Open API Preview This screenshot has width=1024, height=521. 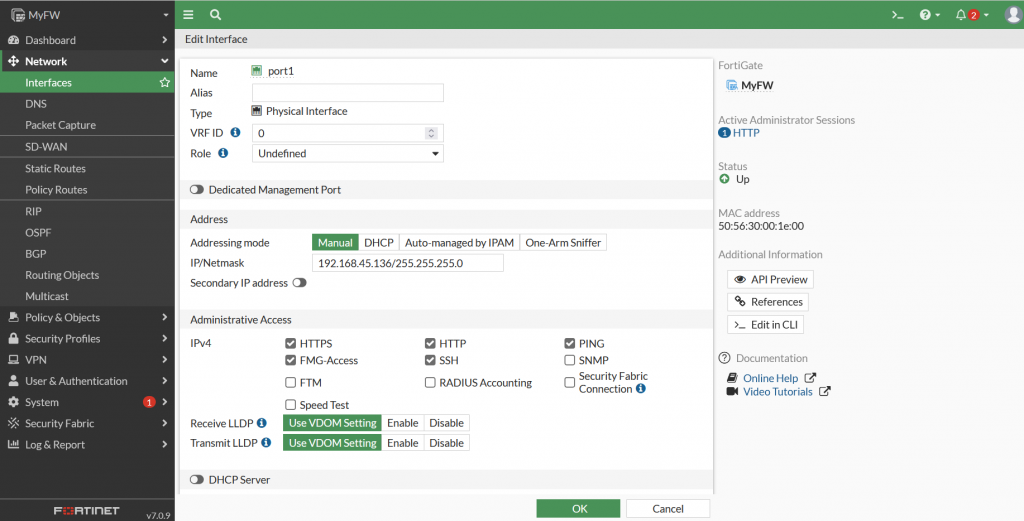pos(771,279)
